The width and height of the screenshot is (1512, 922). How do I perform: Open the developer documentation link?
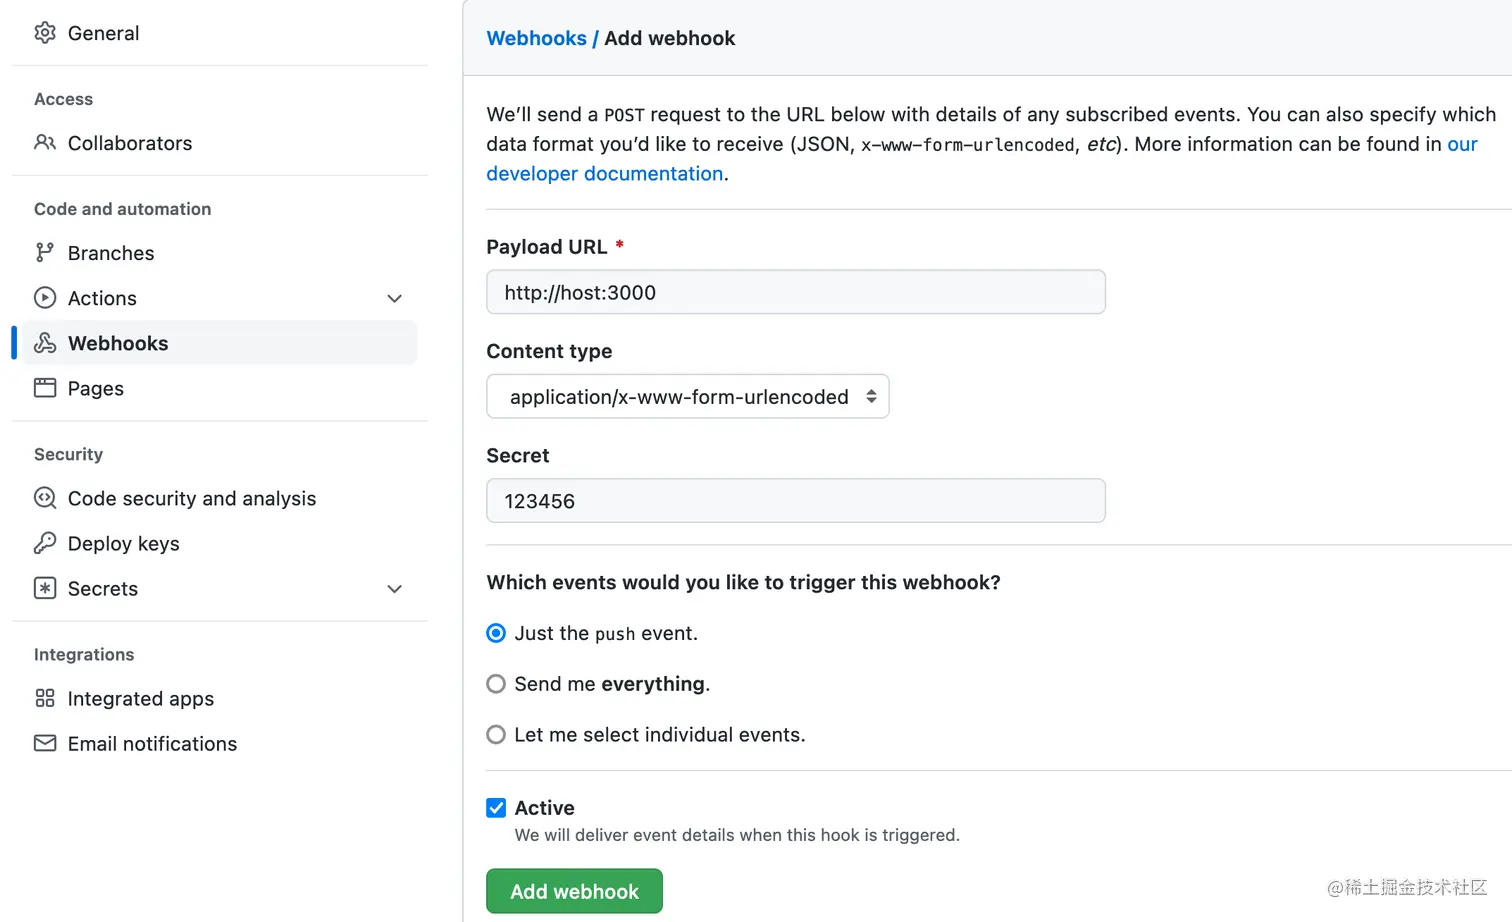604,174
